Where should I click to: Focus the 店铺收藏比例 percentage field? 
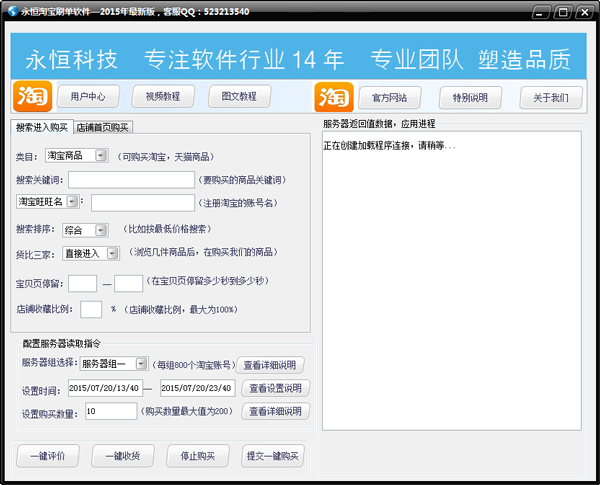[91, 309]
